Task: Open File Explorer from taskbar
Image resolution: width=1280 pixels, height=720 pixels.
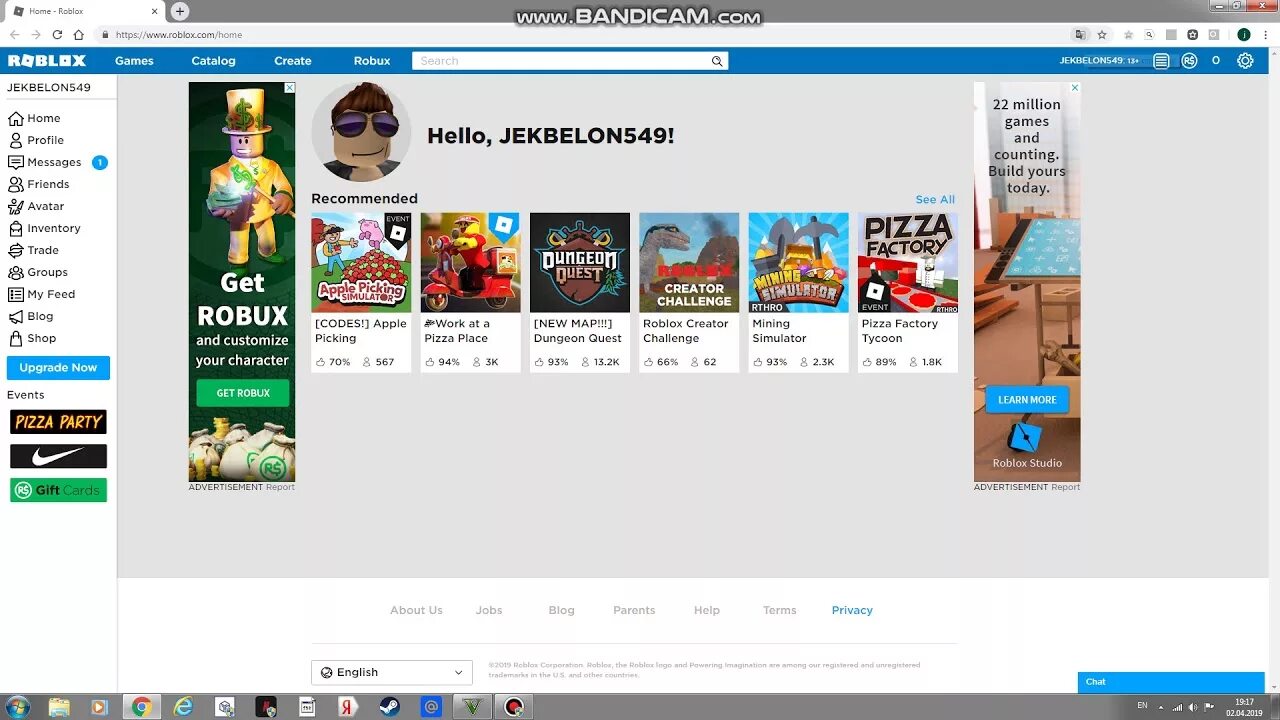Action: pyautogui.click(x=60, y=707)
